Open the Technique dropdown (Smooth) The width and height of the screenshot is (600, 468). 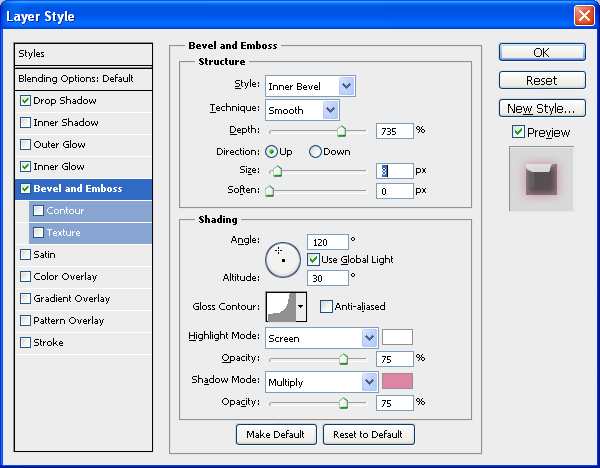click(302, 110)
